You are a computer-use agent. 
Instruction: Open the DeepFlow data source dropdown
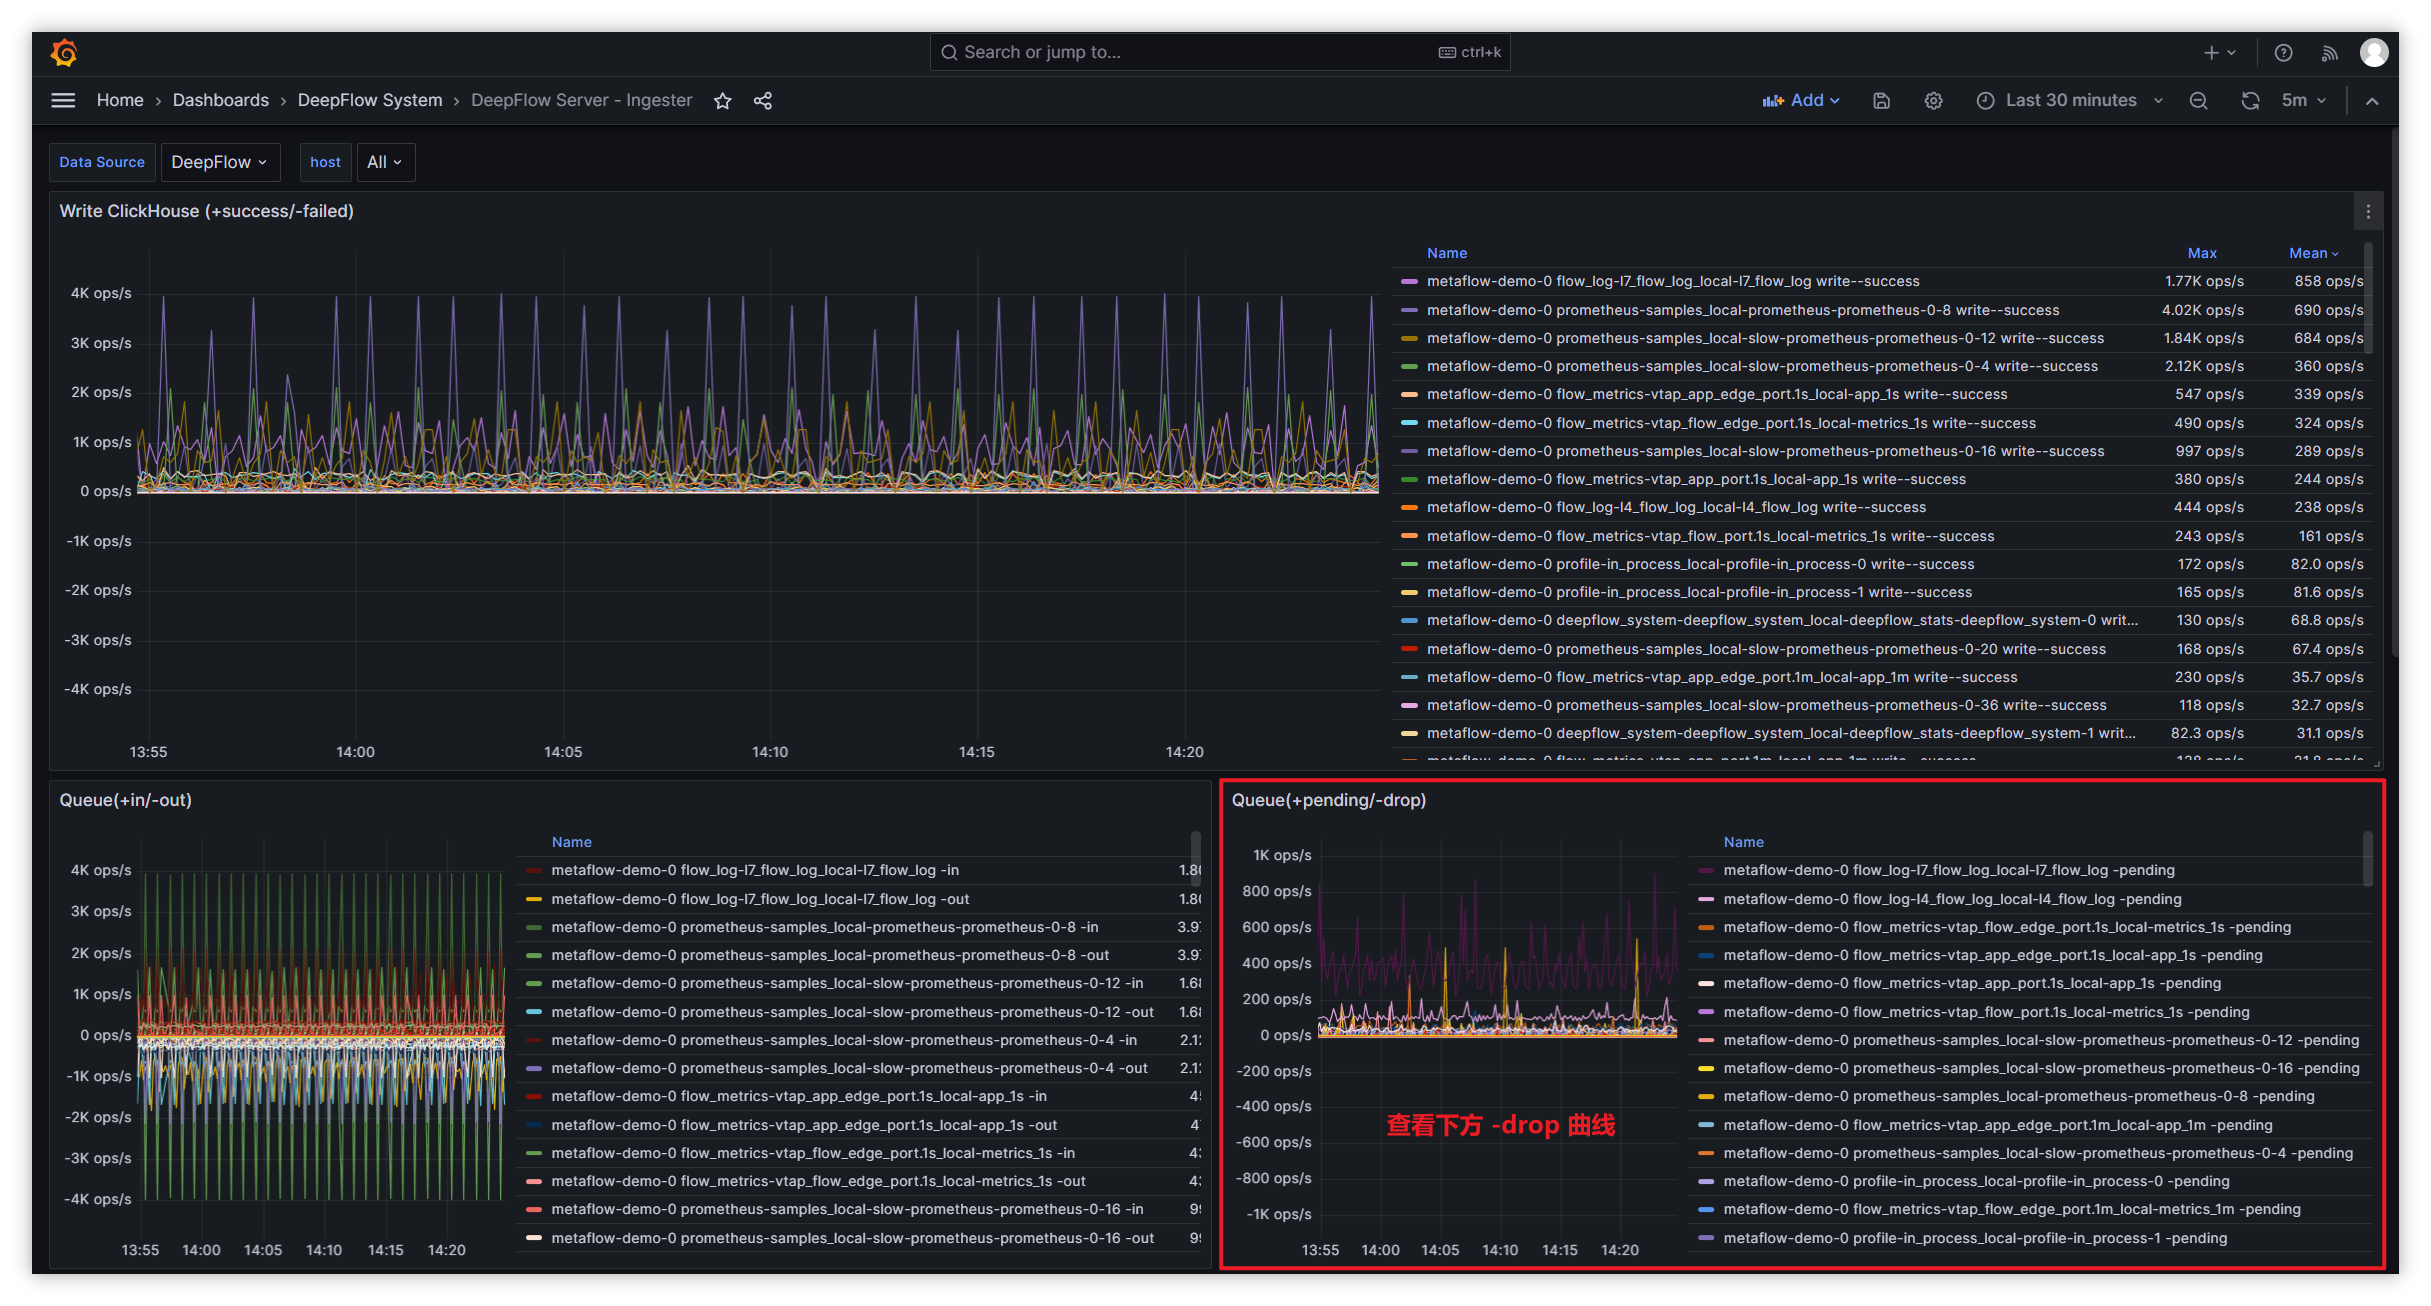[x=219, y=162]
